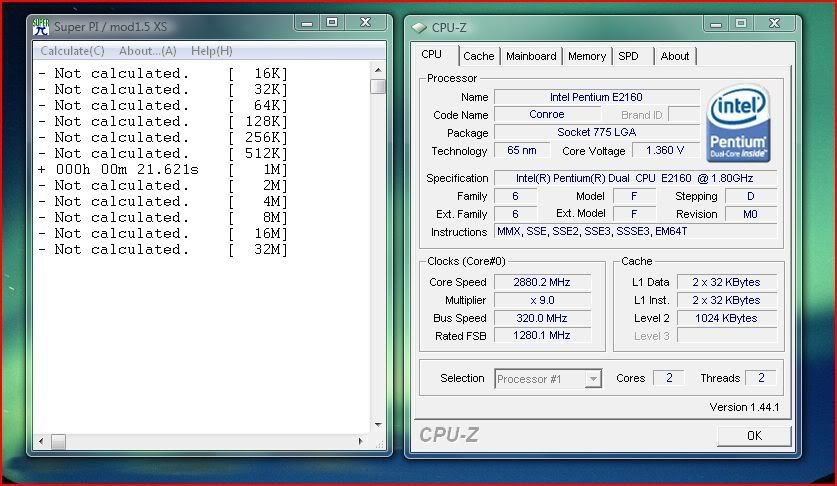Click the empty Brand ID field
This screenshot has height=486, width=837.
point(684,114)
